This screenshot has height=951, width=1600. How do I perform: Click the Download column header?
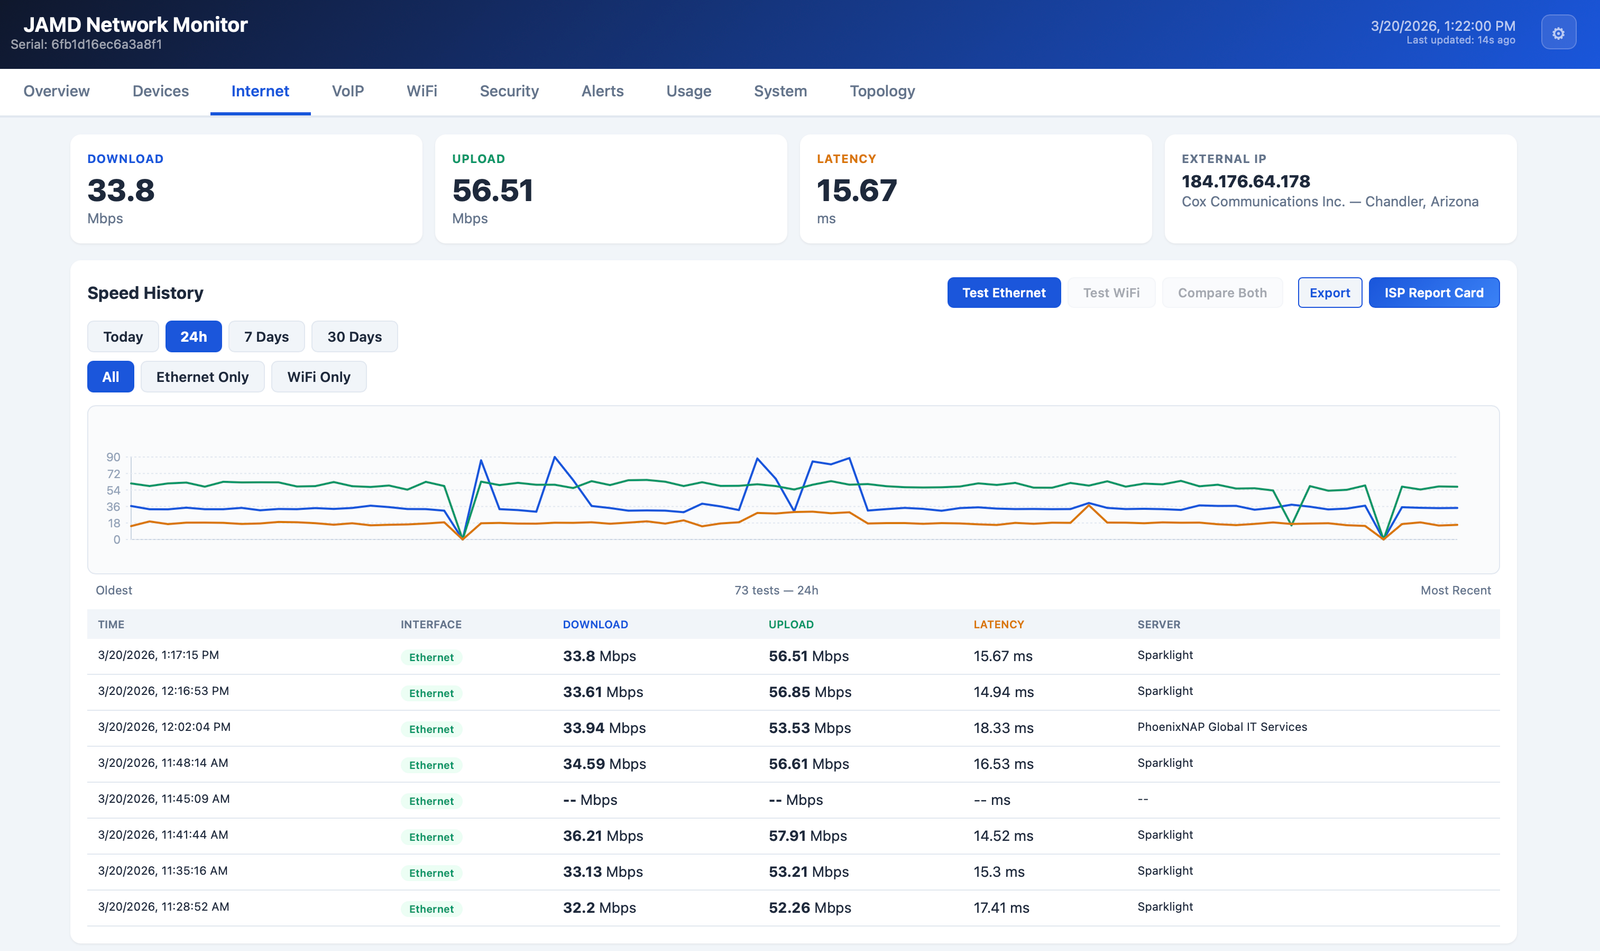click(595, 625)
